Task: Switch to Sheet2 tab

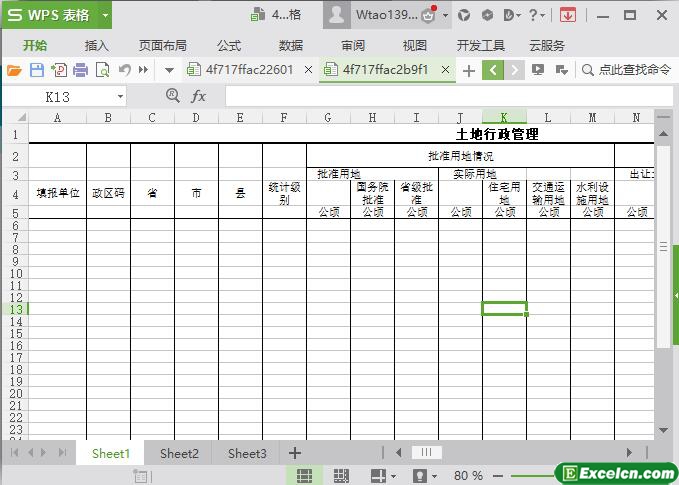Action: click(179, 453)
